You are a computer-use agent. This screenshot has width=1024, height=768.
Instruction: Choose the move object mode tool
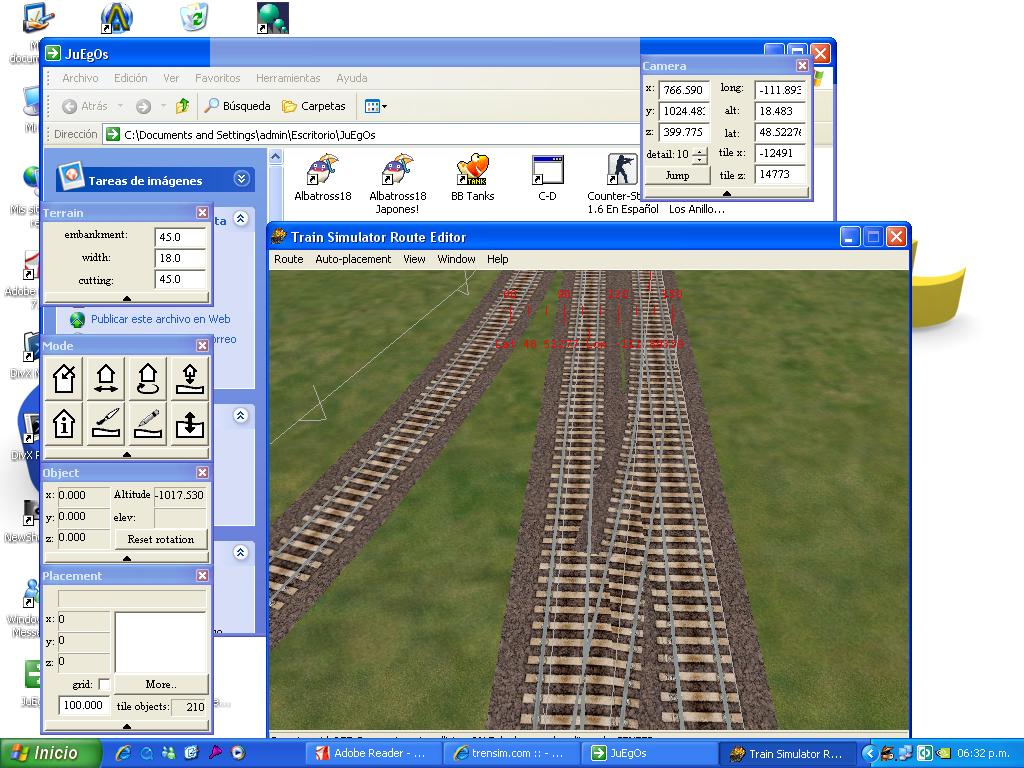106,379
